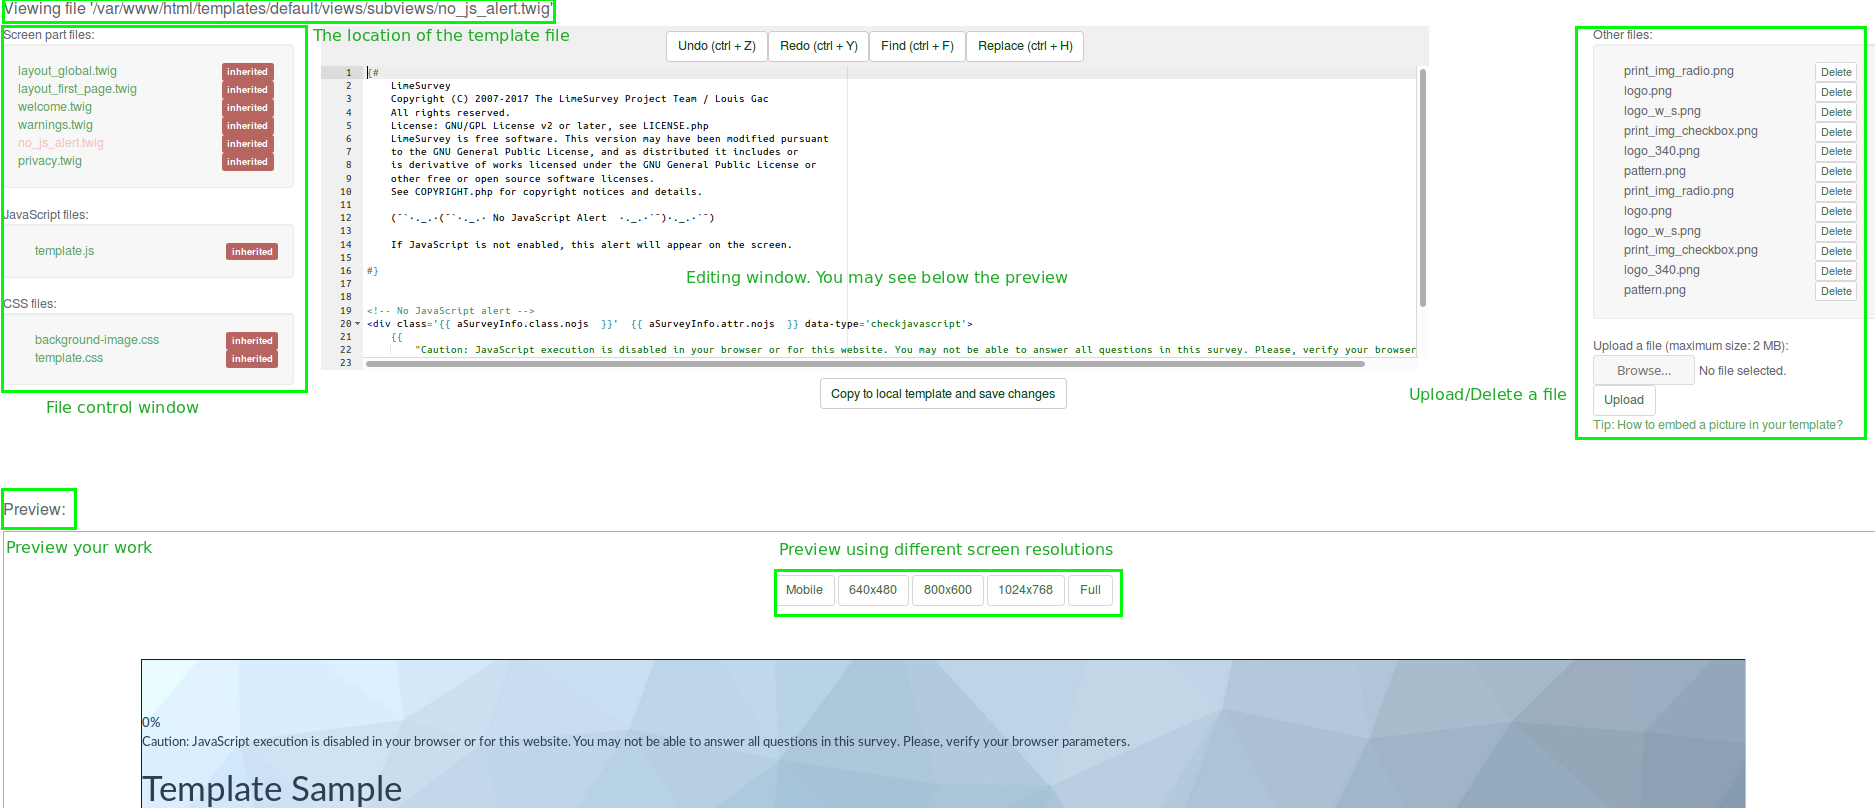Open template.js JavaScript file

64,251
